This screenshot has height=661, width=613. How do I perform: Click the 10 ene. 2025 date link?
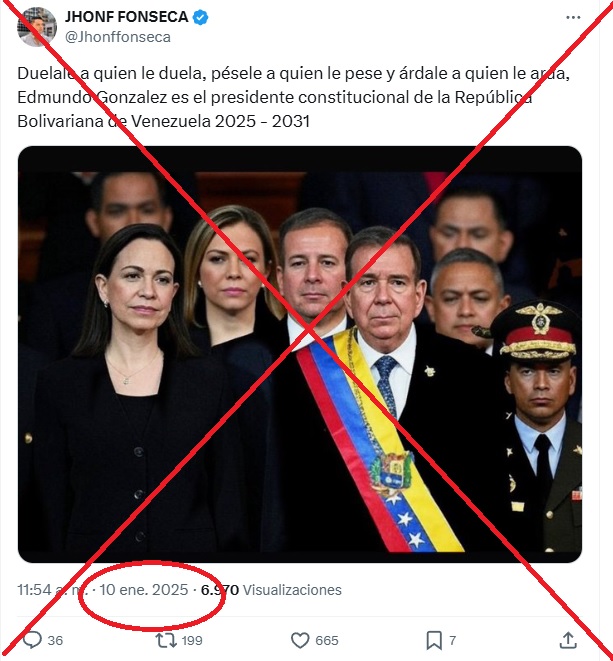(143, 589)
